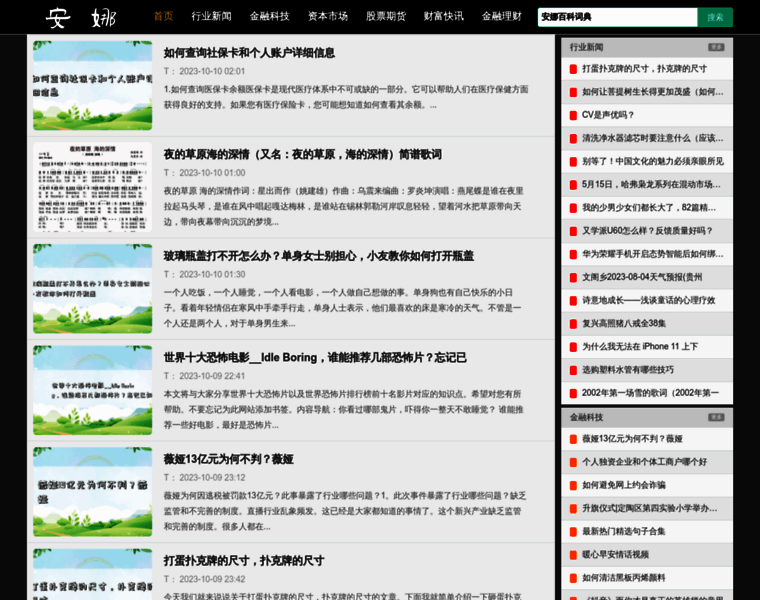Focus the 安娜百科词典 search field
Image resolution: width=760 pixels, height=600 pixels.
click(x=618, y=17)
